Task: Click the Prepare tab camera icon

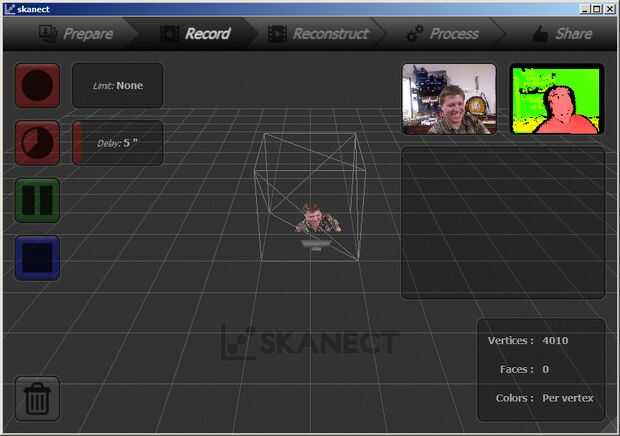Action: click(x=48, y=34)
